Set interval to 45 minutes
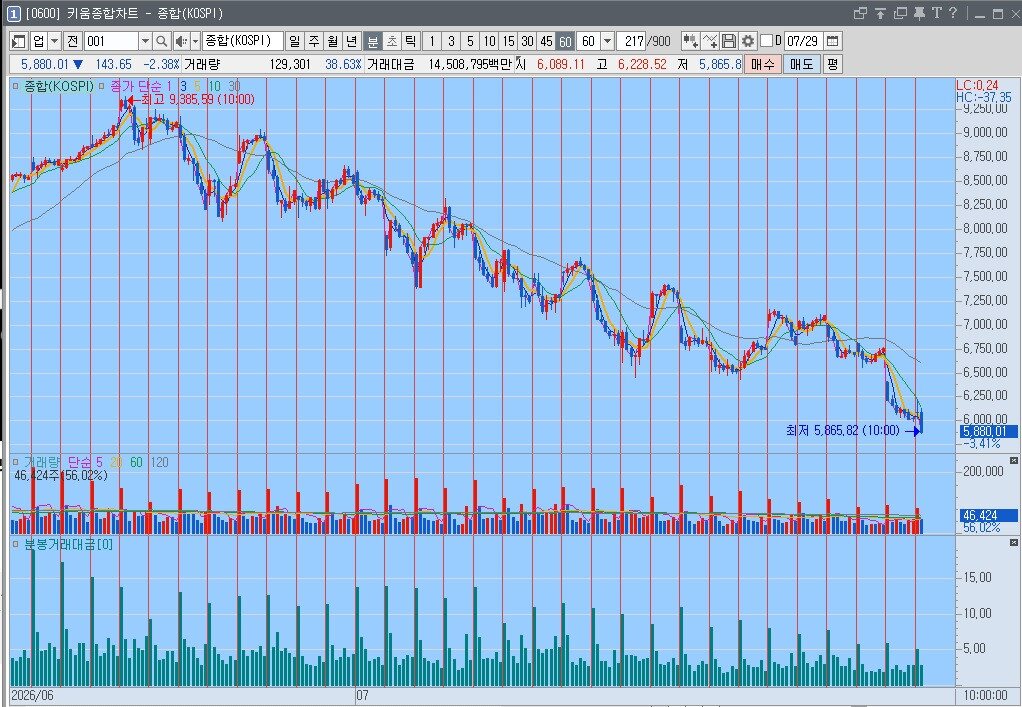The height and width of the screenshot is (707, 1022). pos(546,41)
